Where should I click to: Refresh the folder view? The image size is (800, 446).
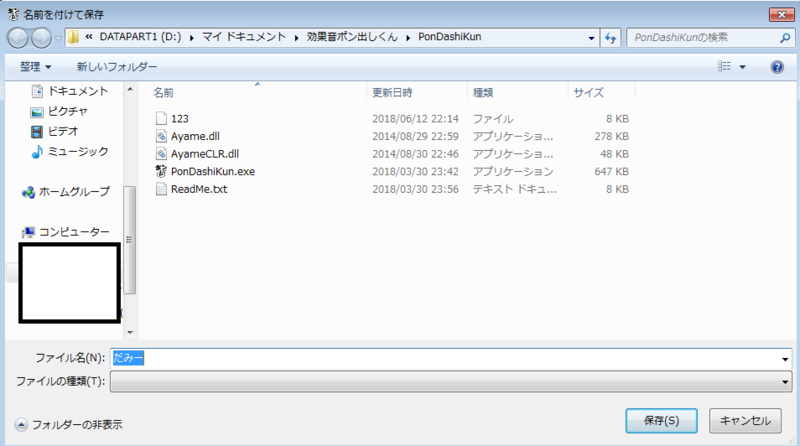(x=610, y=38)
